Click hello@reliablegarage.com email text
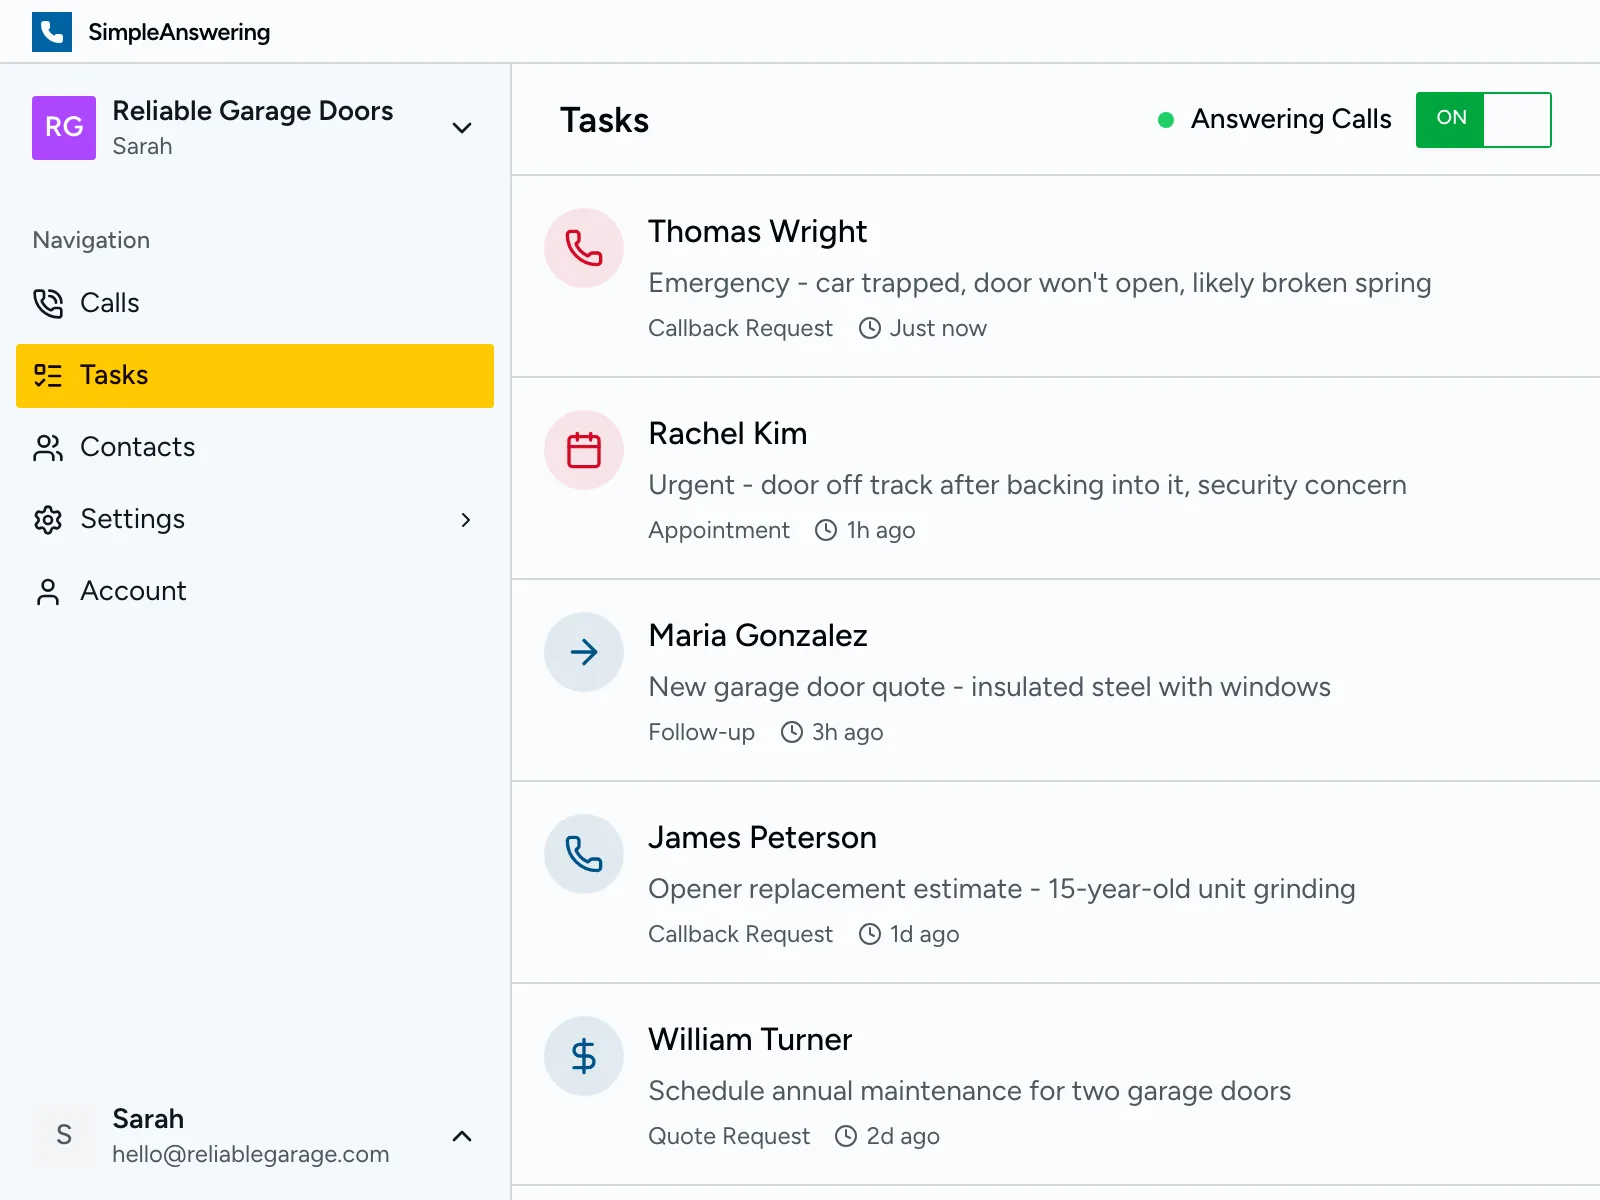This screenshot has height=1200, width=1600. pyautogui.click(x=250, y=1154)
